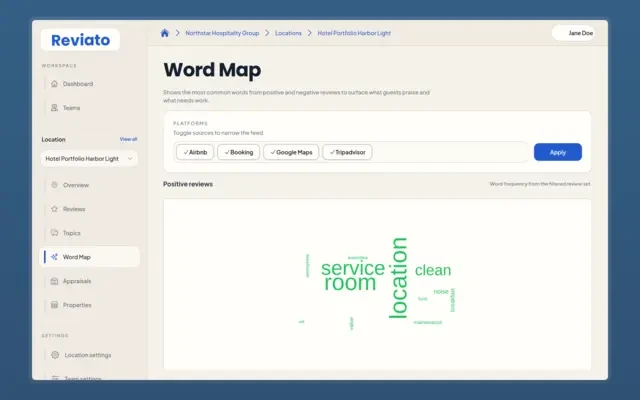This screenshot has height=400, width=640.
Task: Open the Appraisals section
Action: point(77,281)
